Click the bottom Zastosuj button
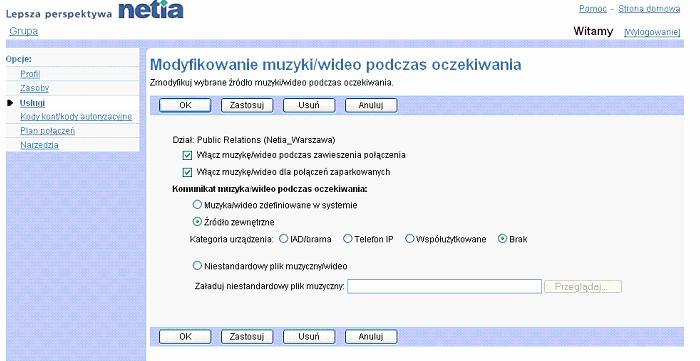700x361 pixels. point(247,336)
